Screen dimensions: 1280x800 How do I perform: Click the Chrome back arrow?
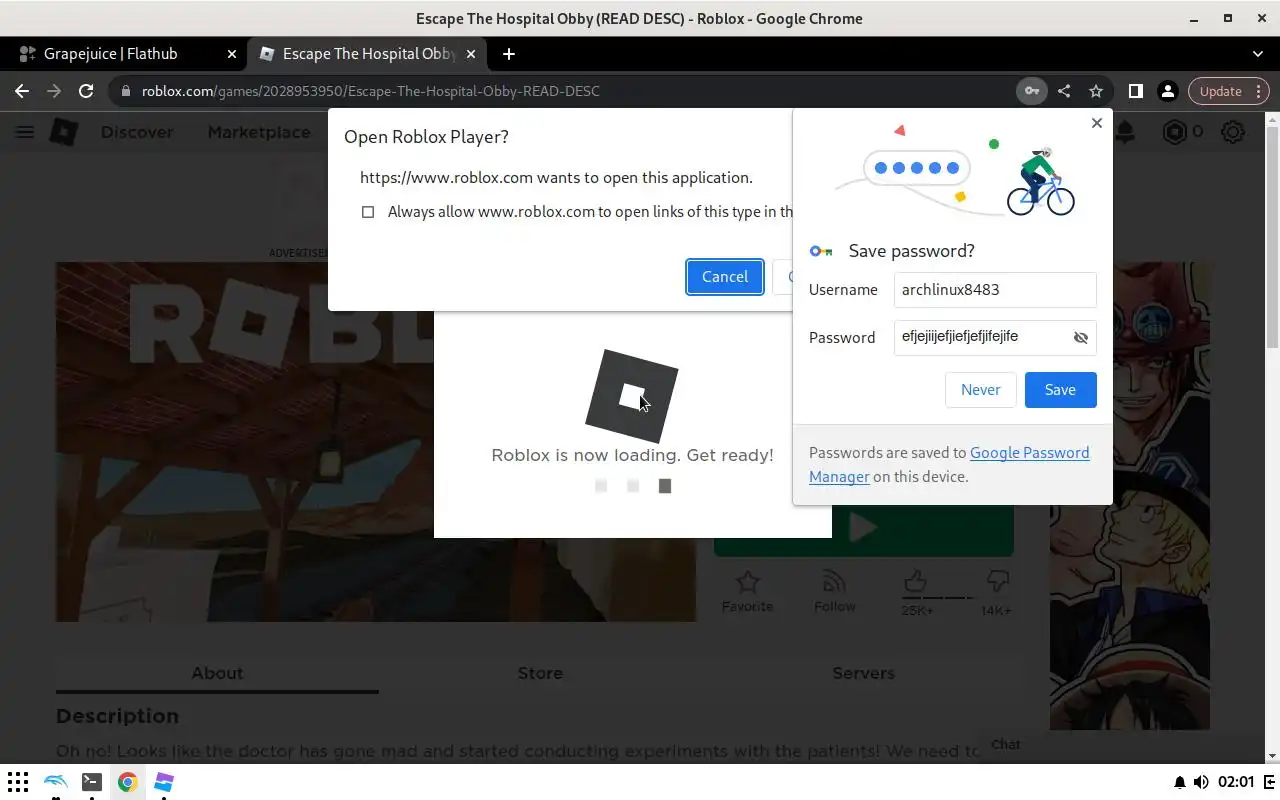[x=22, y=91]
